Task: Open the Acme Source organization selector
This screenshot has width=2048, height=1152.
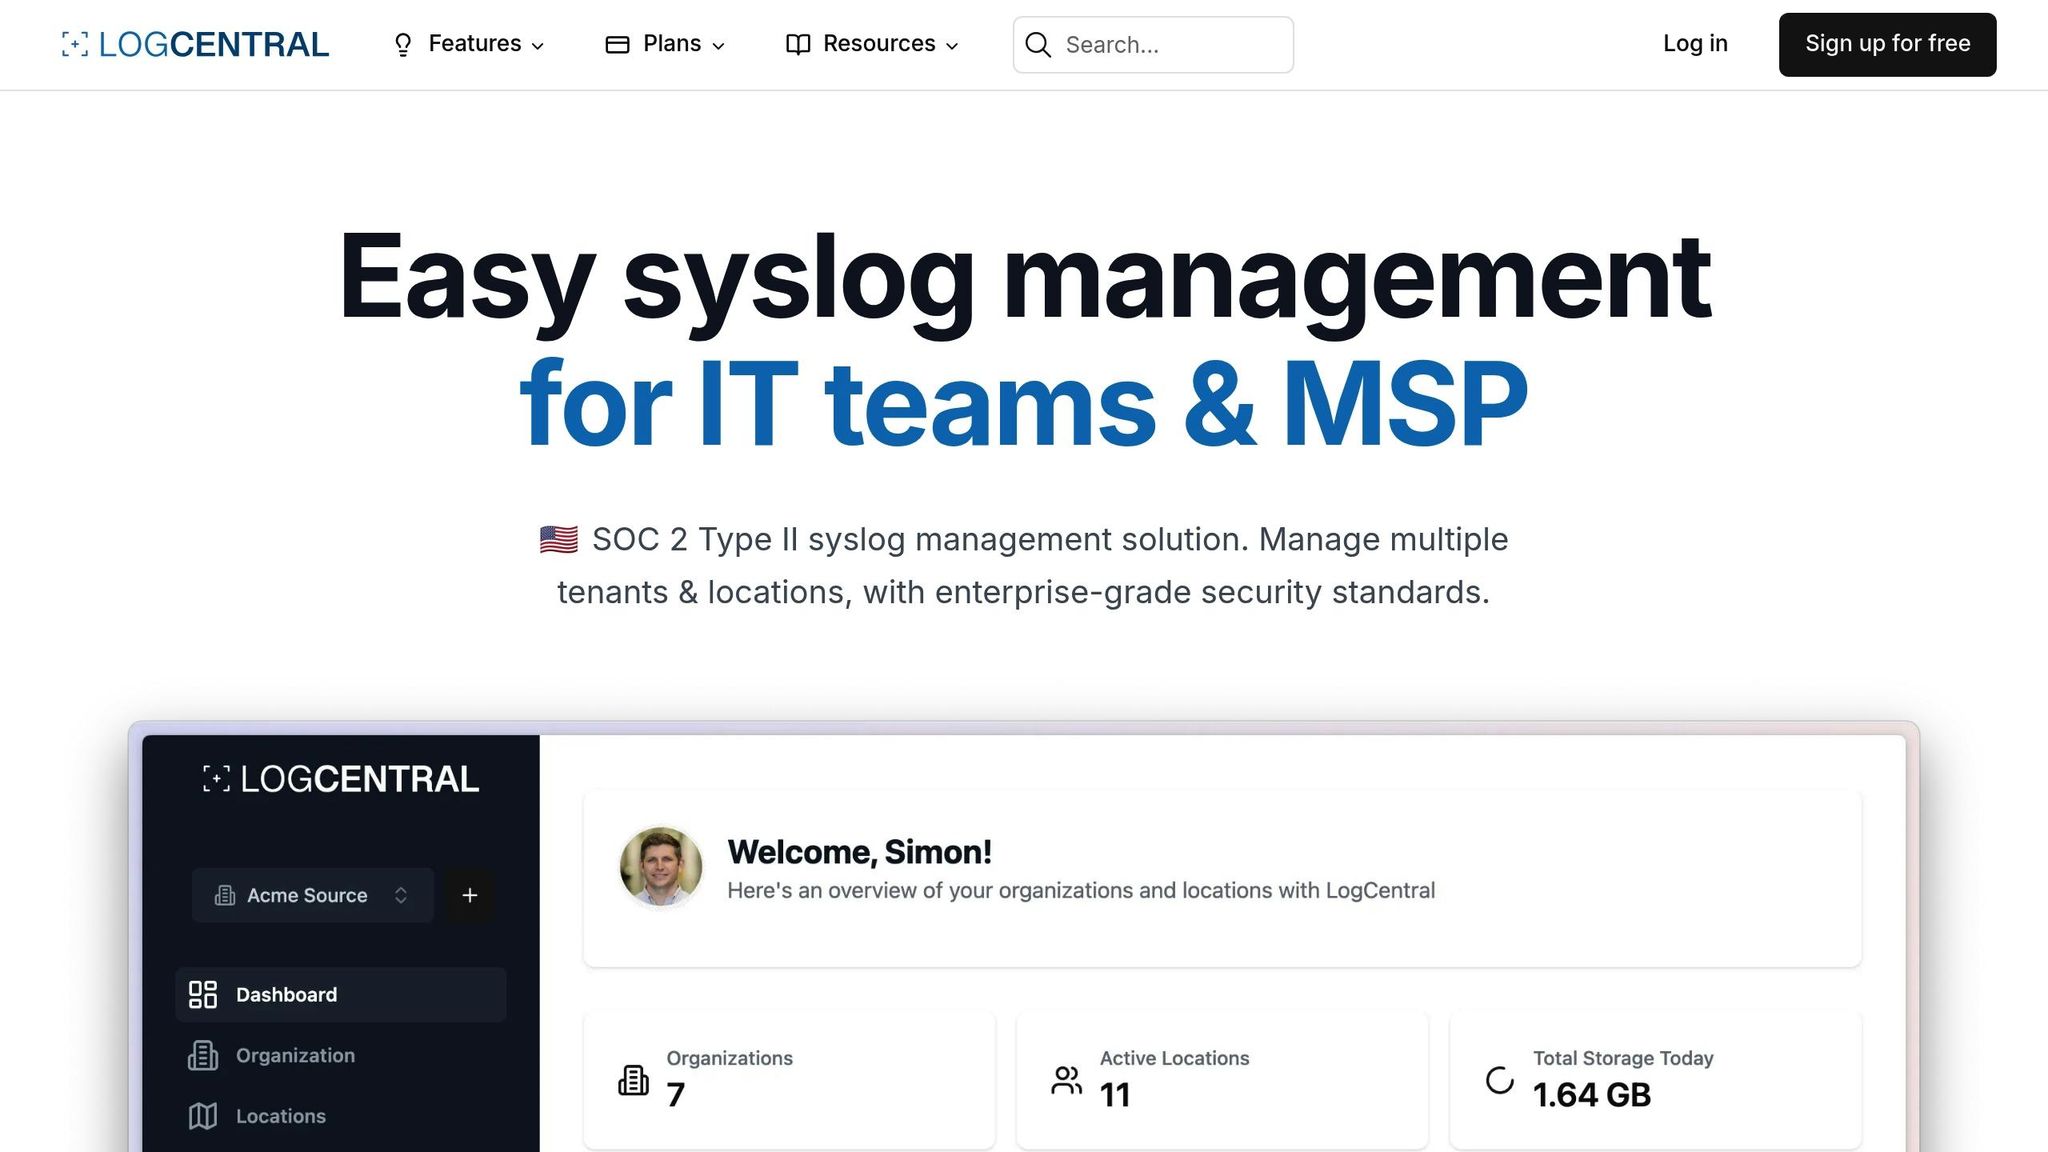Action: 312,895
